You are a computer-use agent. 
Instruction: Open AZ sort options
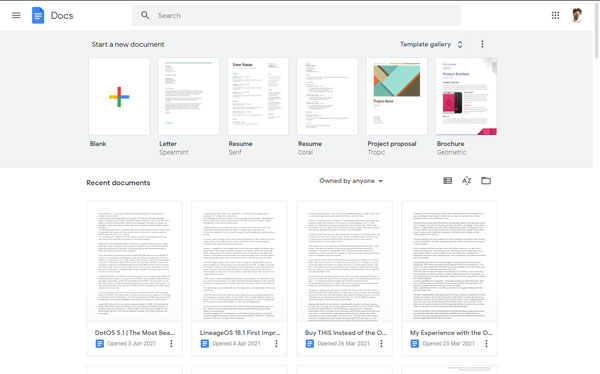pyautogui.click(x=466, y=181)
